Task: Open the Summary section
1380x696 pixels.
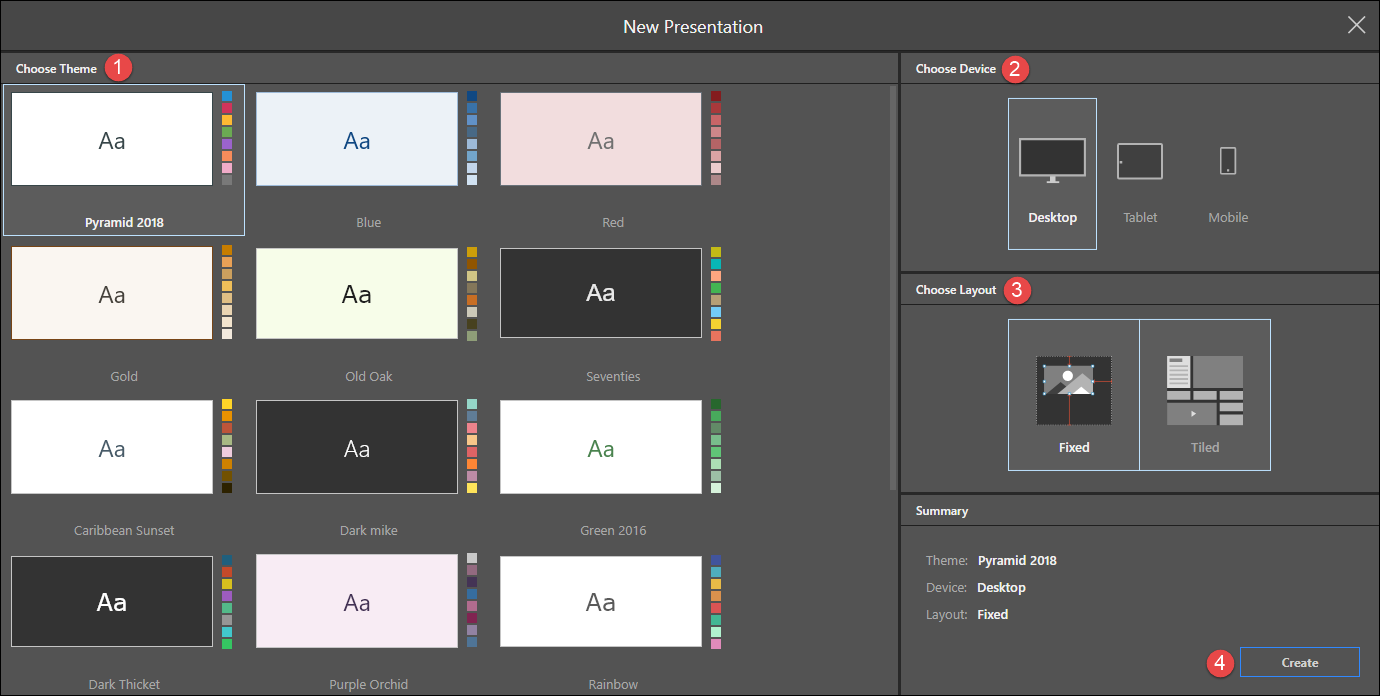Action: point(940,510)
